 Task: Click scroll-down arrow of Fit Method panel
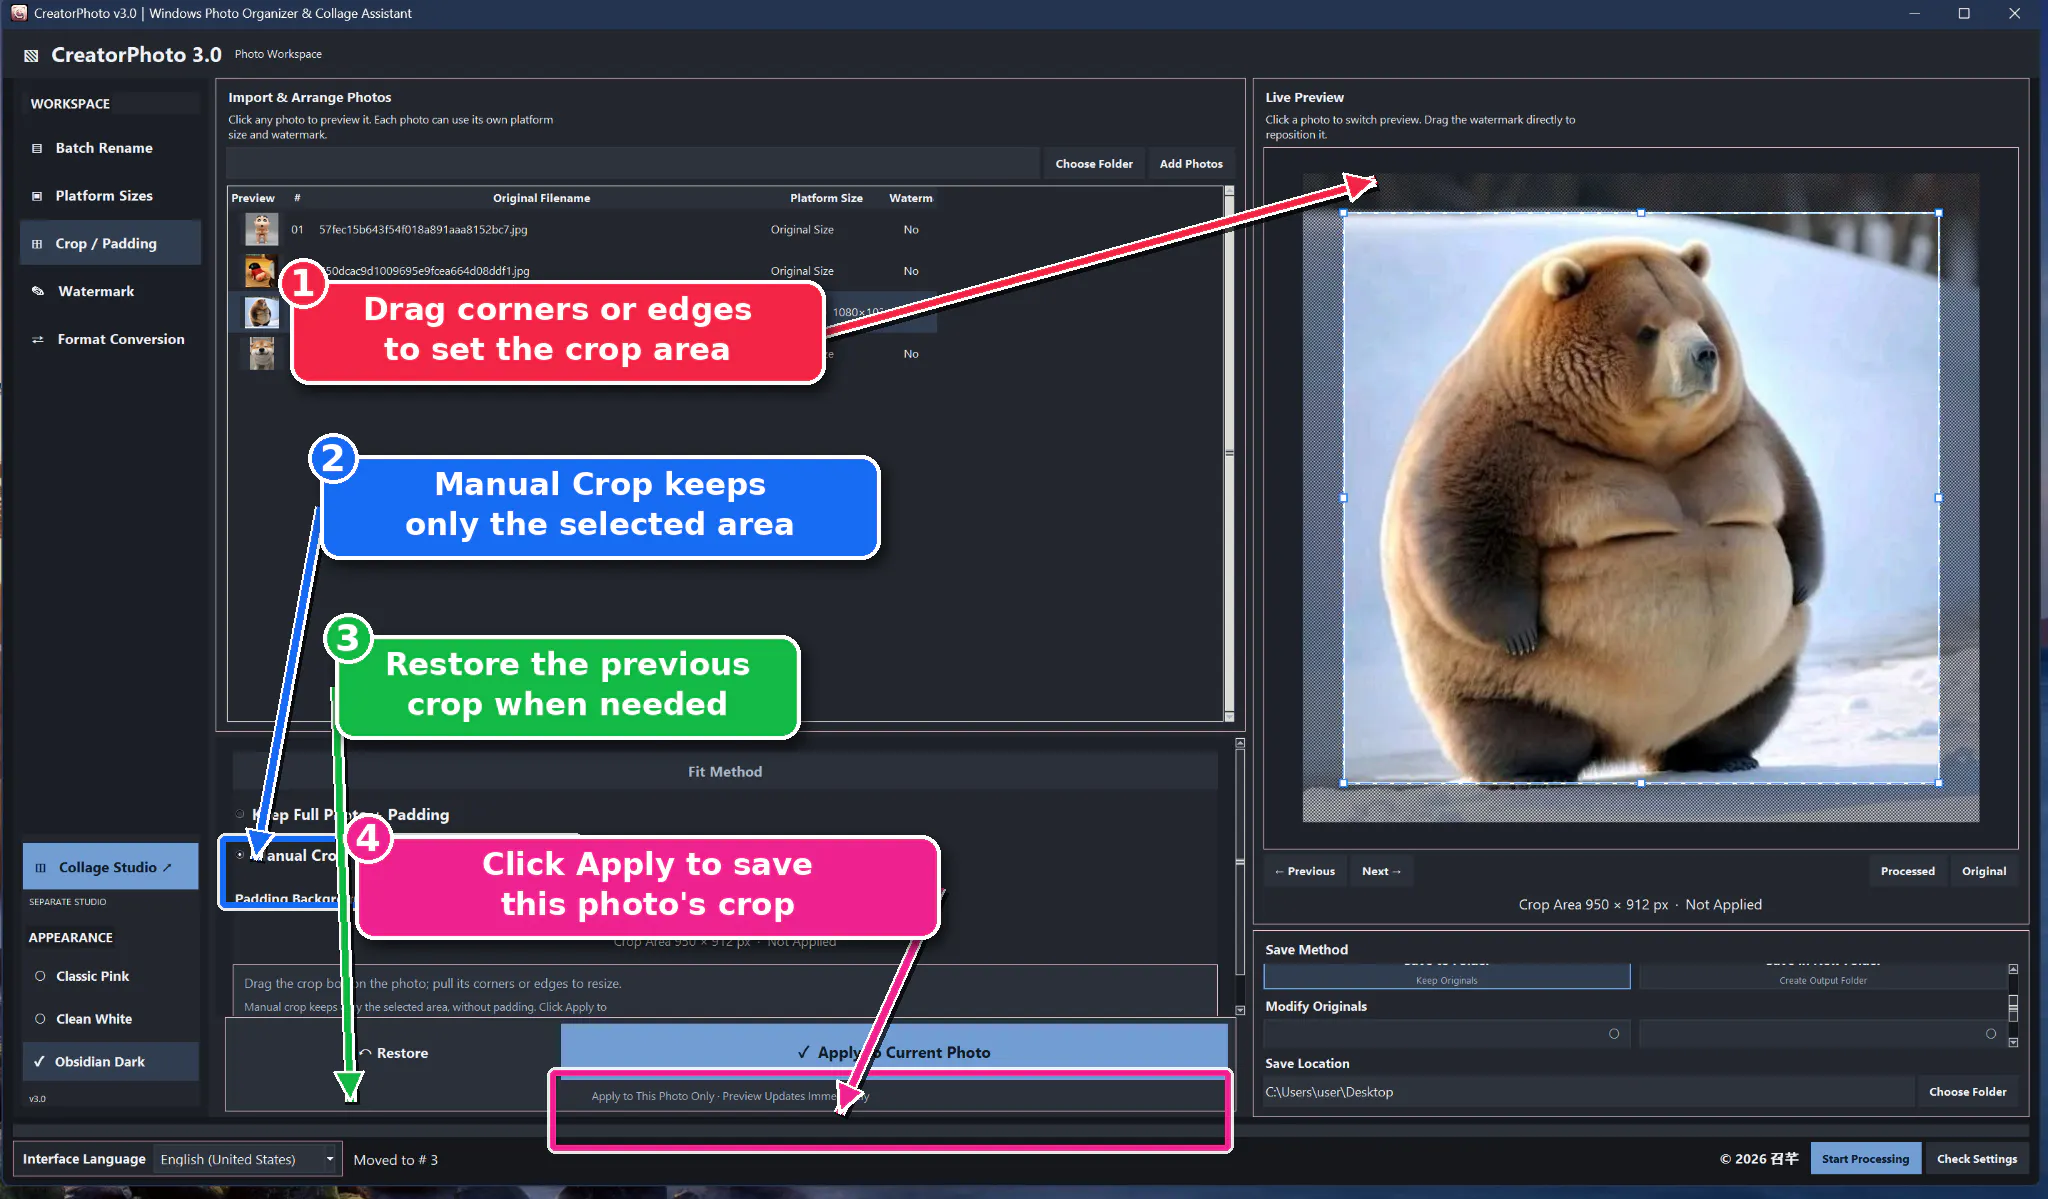coord(1240,1010)
